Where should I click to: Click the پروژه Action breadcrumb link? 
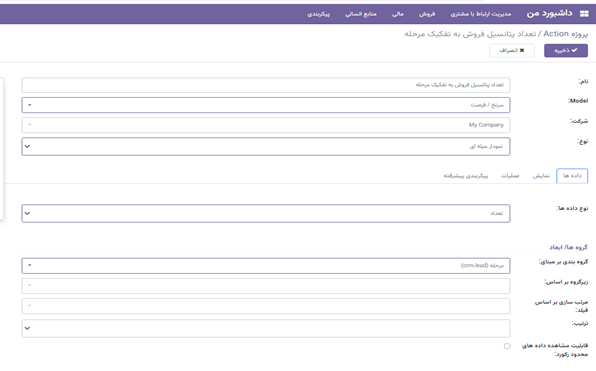click(x=566, y=34)
